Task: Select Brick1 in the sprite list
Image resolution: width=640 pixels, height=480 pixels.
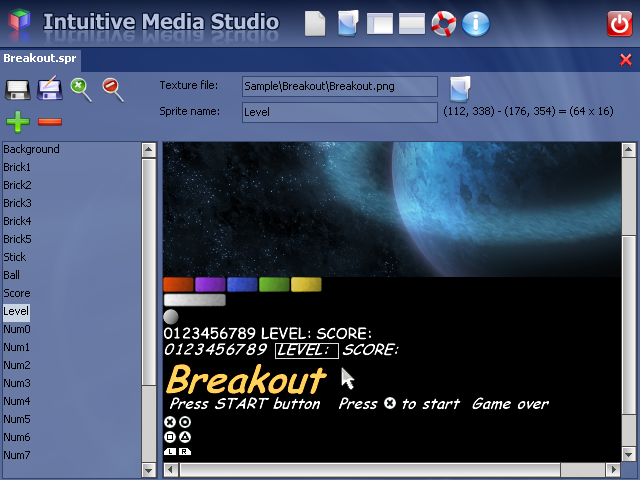Action: [x=17, y=167]
